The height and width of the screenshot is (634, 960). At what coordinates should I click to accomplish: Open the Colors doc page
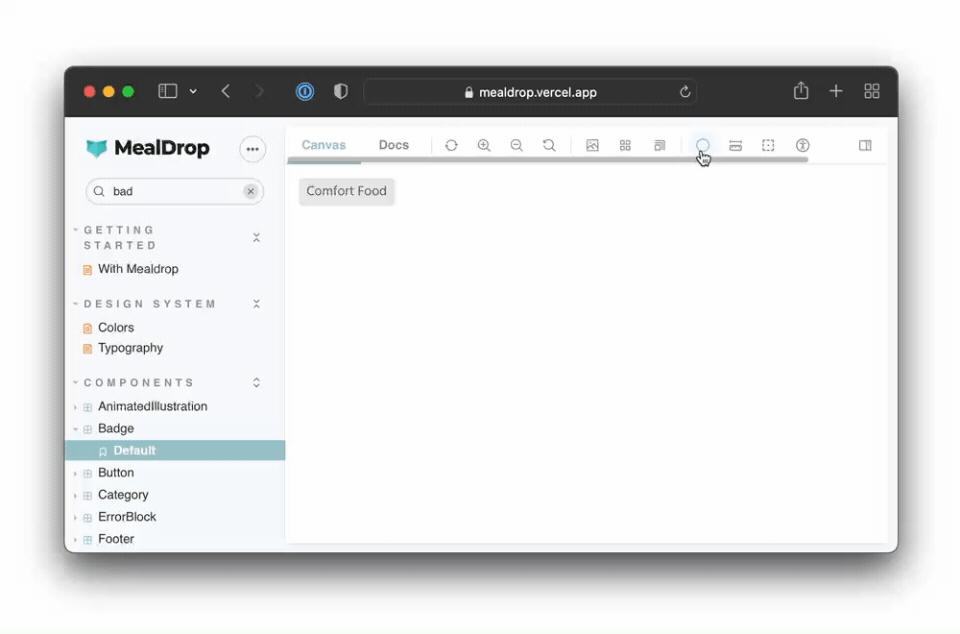click(x=116, y=327)
